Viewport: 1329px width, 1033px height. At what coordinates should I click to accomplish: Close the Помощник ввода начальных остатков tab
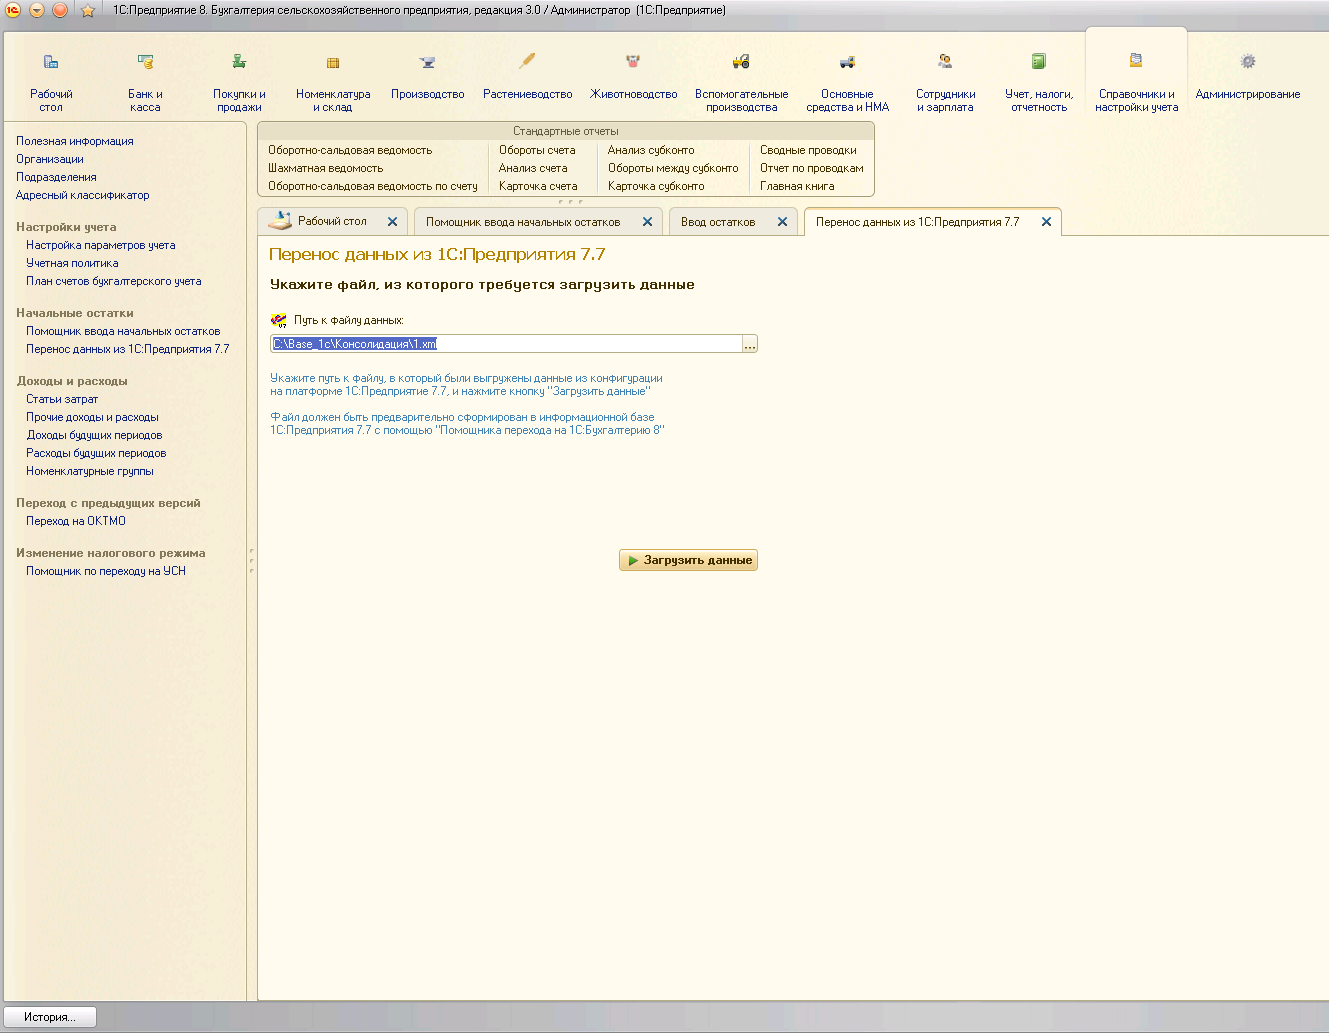click(x=647, y=222)
